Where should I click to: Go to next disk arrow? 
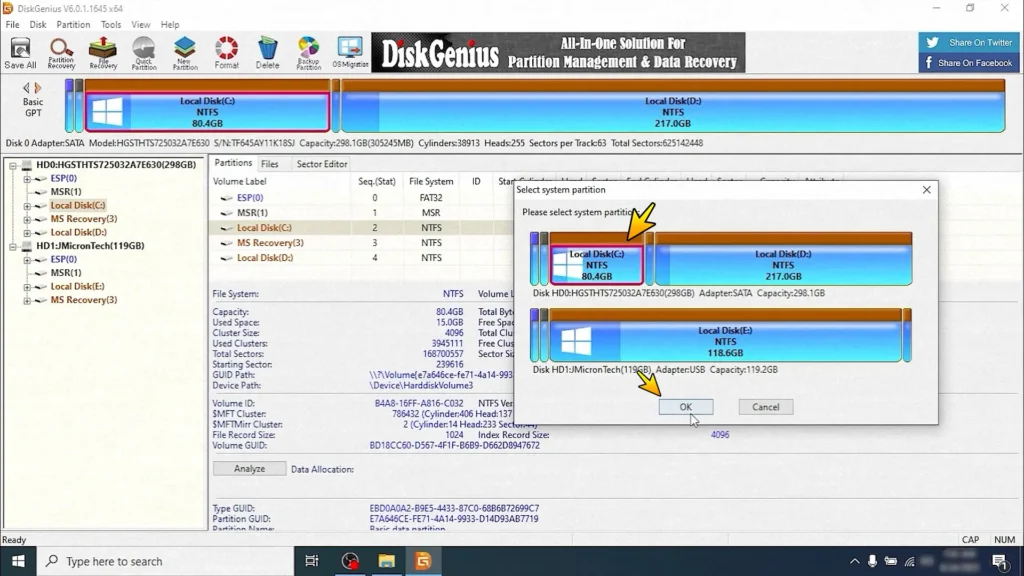click(38, 88)
